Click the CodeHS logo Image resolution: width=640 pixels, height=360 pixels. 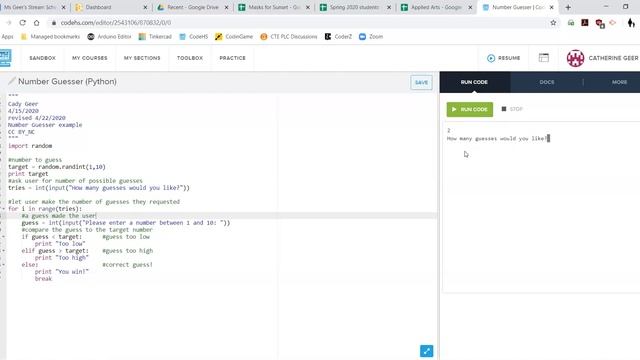6,58
